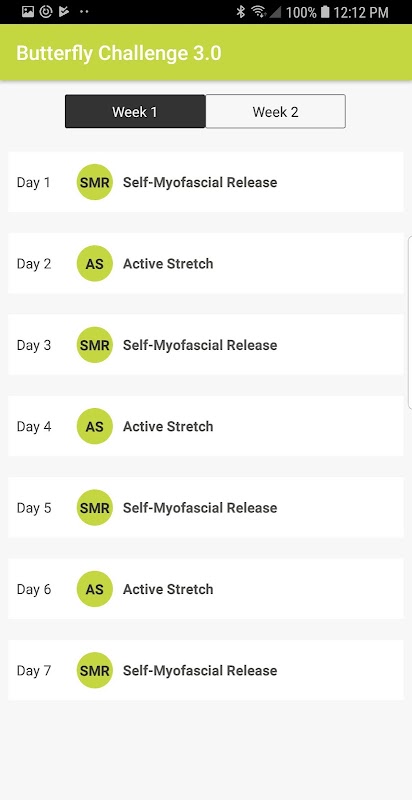412x800 pixels.
Task: Tap the Day 7 SMR circle icon
Action: (x=94, y=670)
